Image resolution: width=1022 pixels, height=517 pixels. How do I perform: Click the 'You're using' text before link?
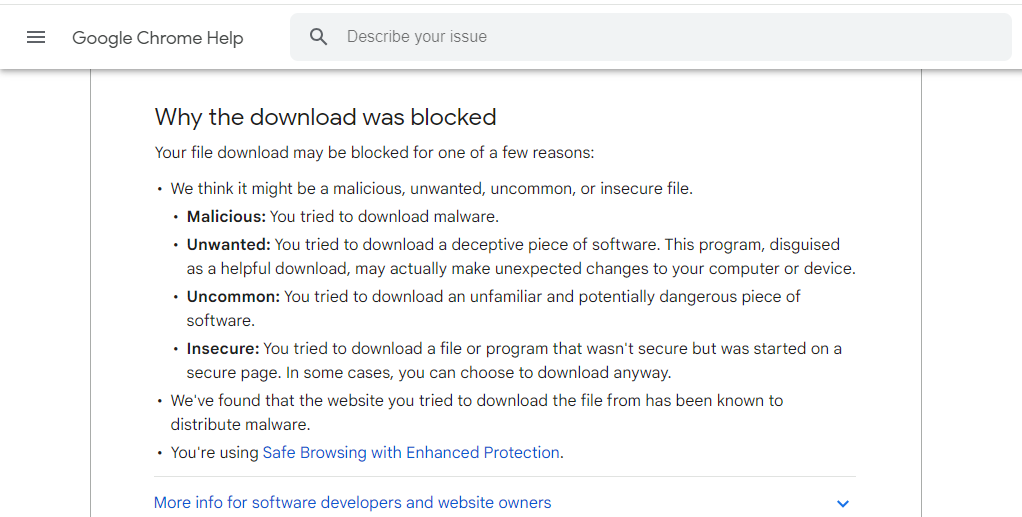point(214,452)
